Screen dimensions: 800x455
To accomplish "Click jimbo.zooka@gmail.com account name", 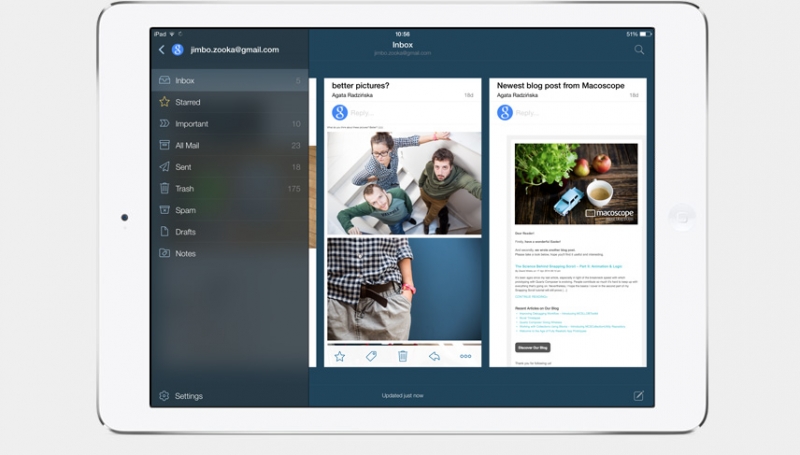I will [235, 49].
